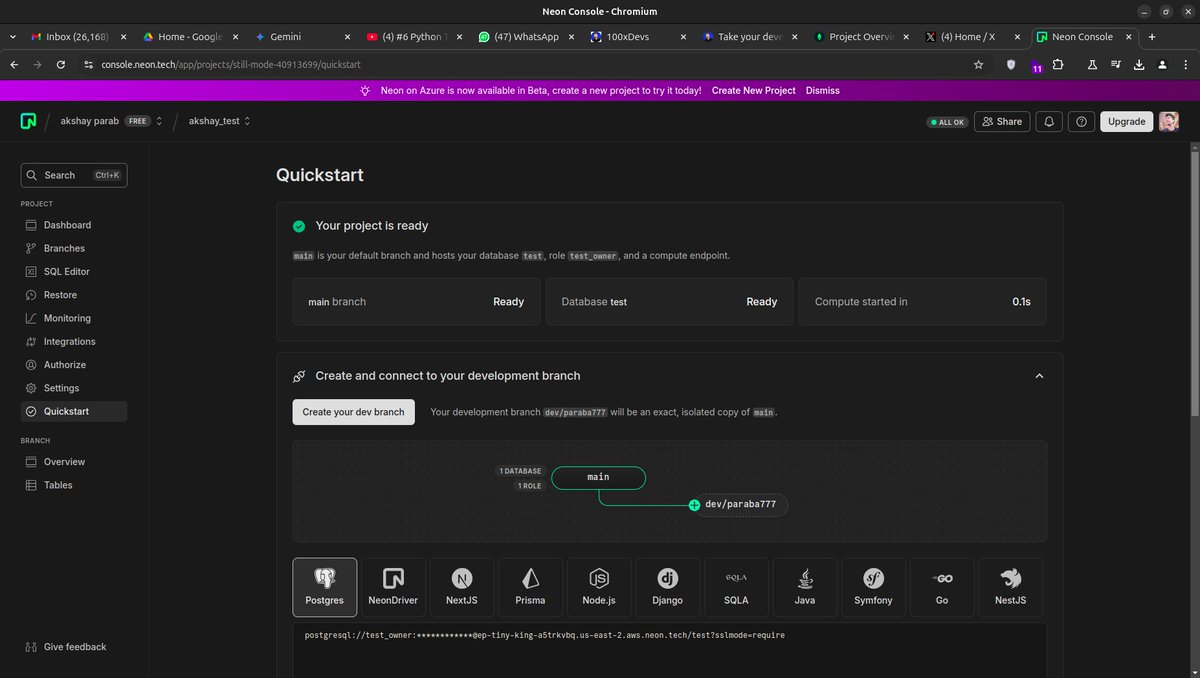Switch to the Gemini browser tab
1200x678 pixels.
coord(301,37)
